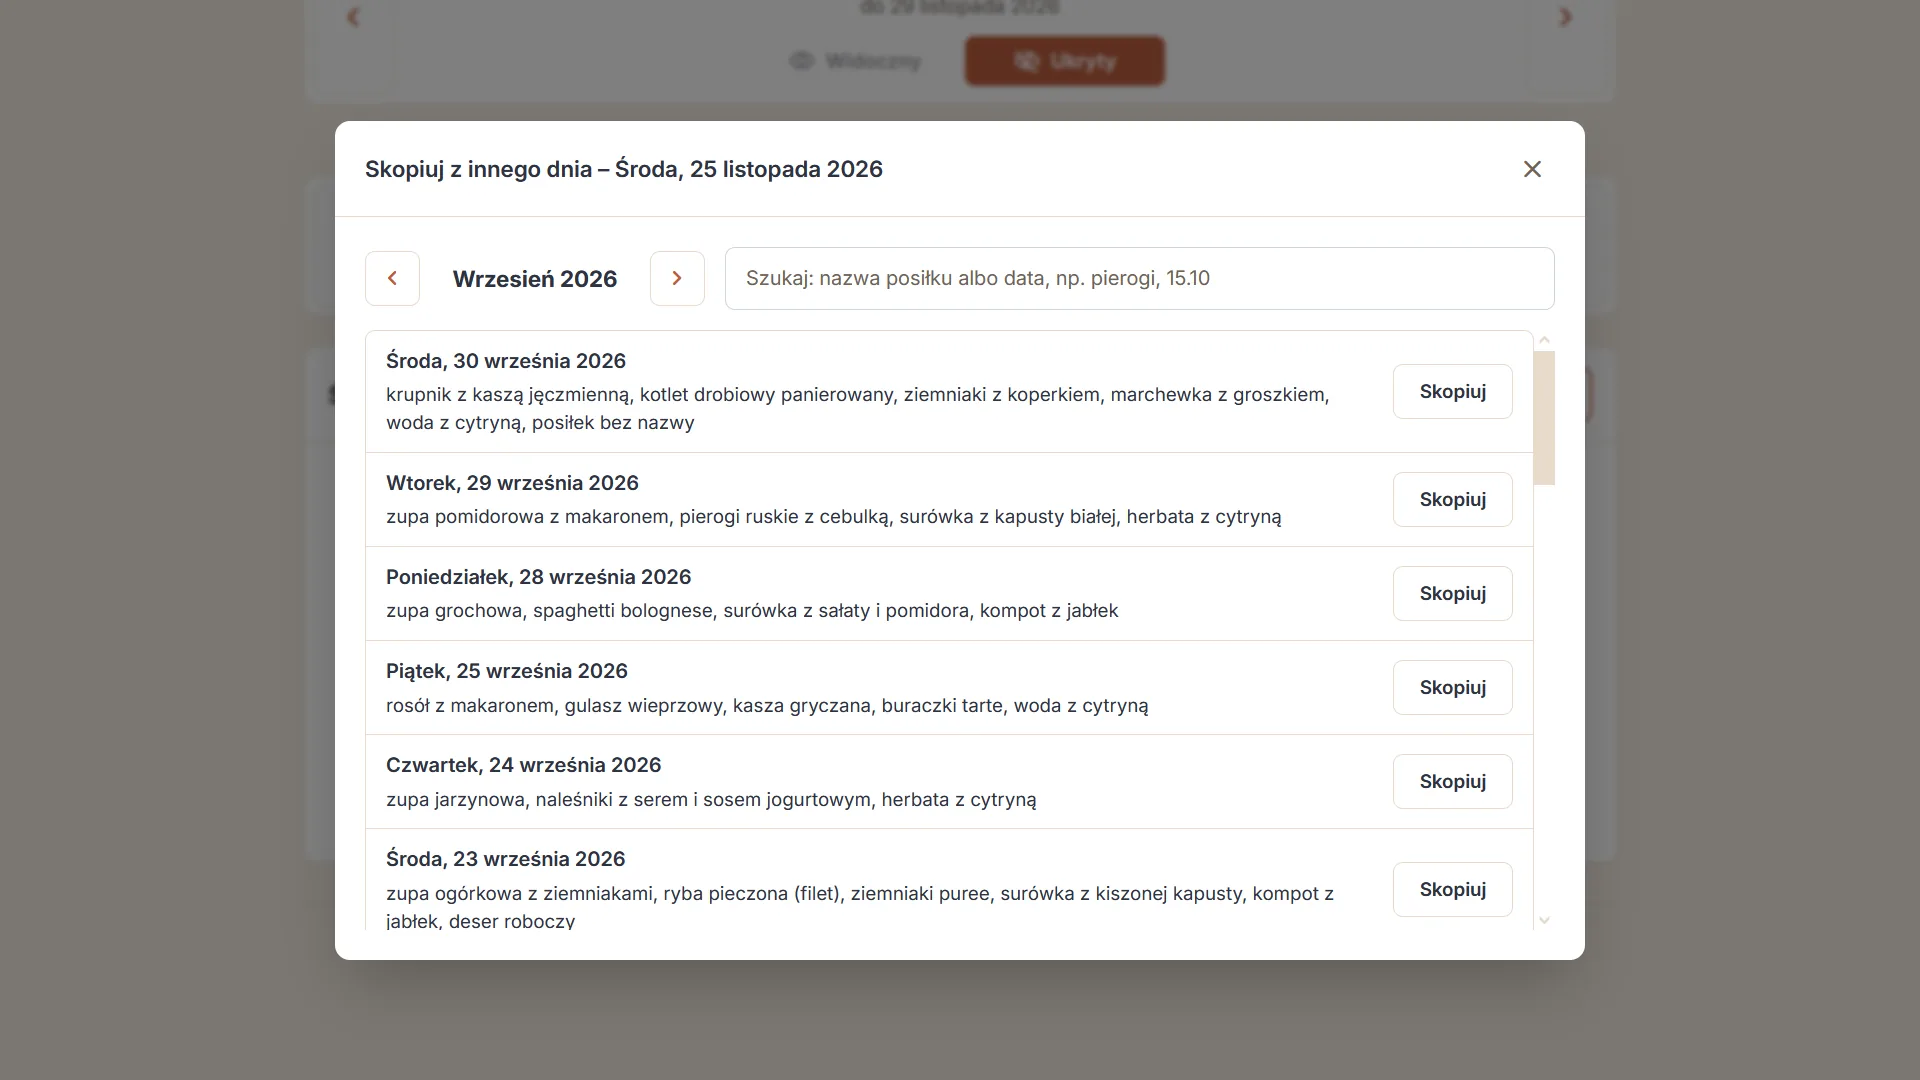1920x1080 pixels.
Task: Click heading Środa, 30 września 2026
Action: click(506, 361)
